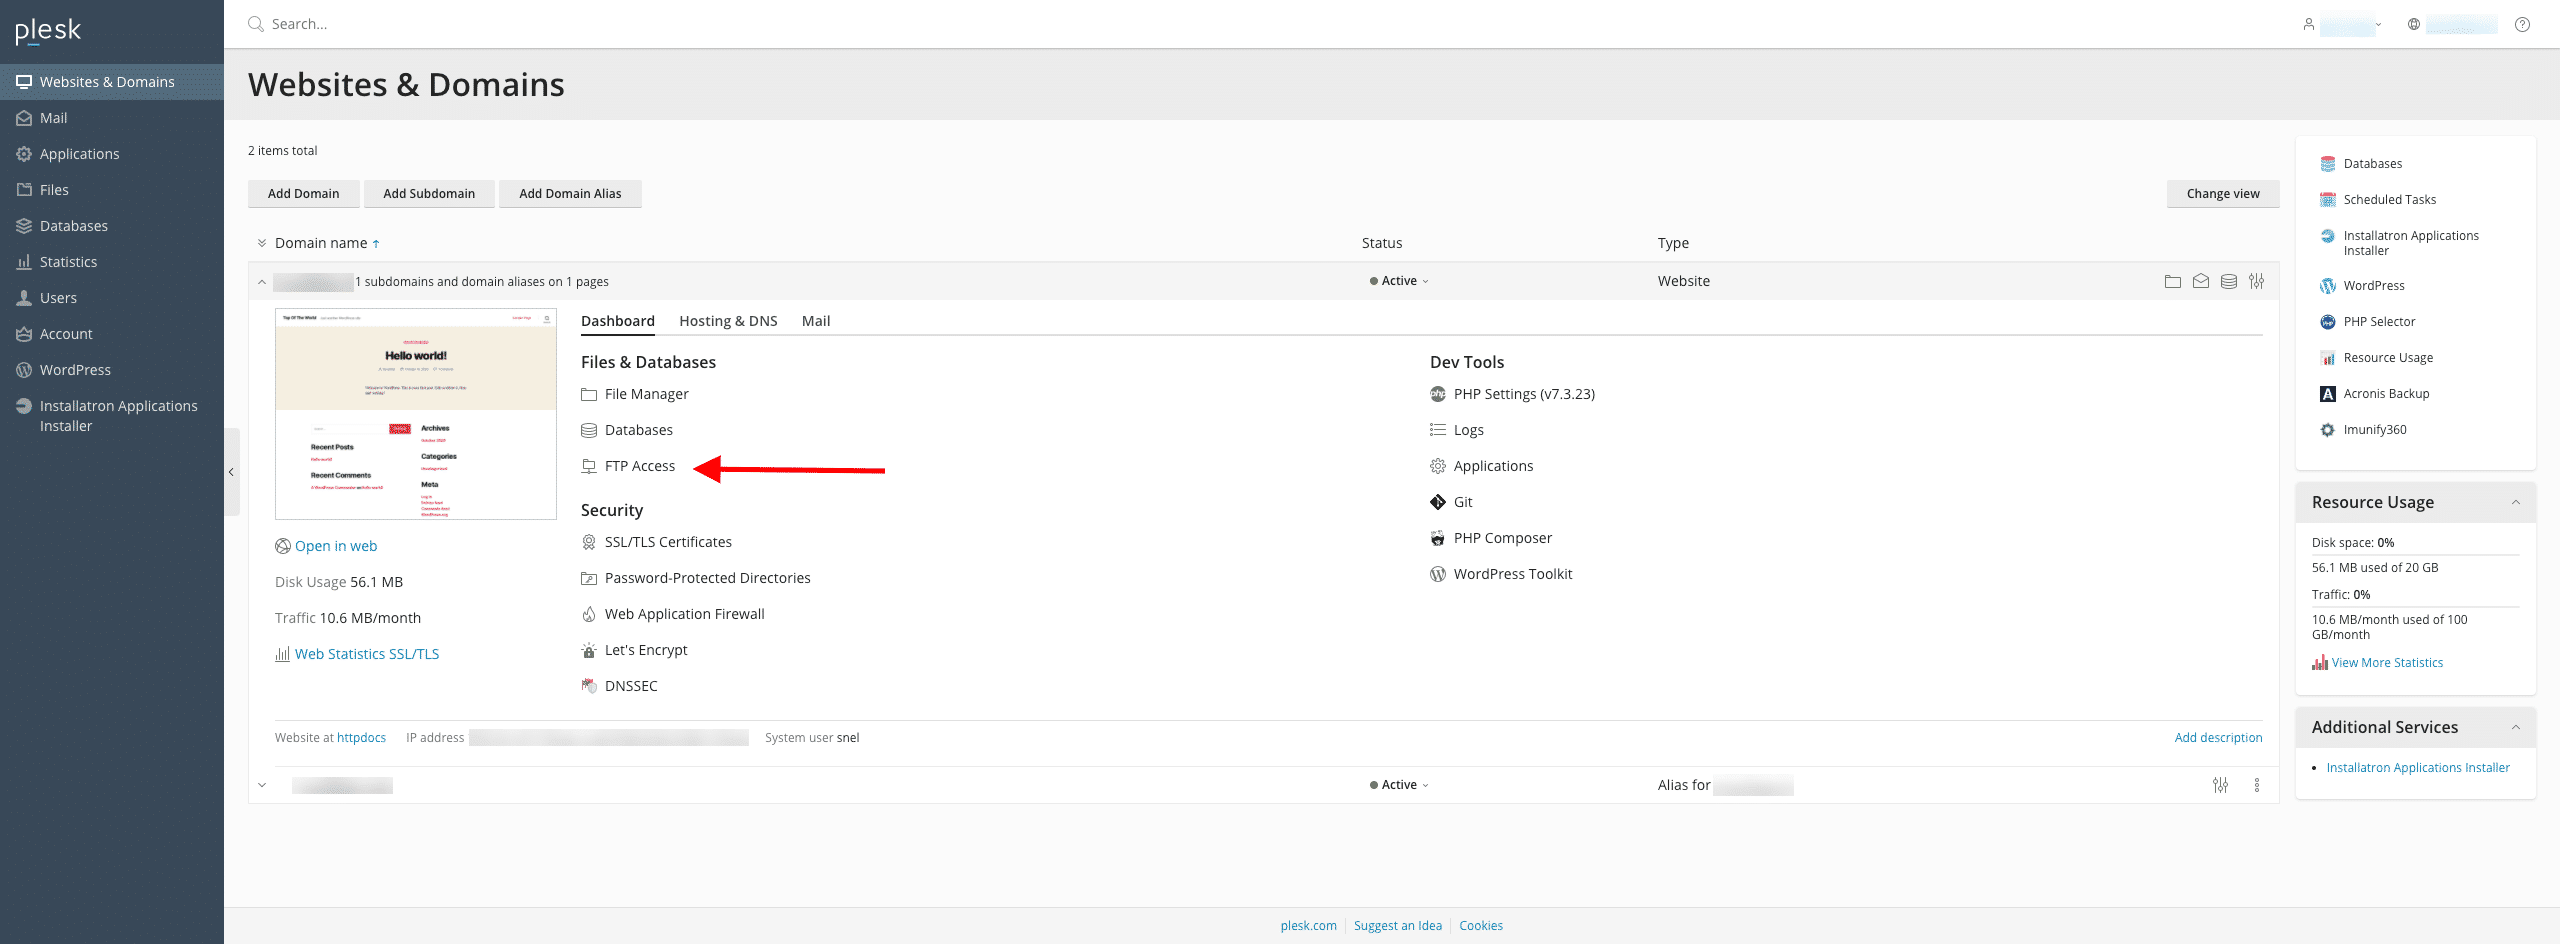Viewport: 2560px width, 944px height.
Task: Open WordPress in right panel
Action: pos(2362,286)
